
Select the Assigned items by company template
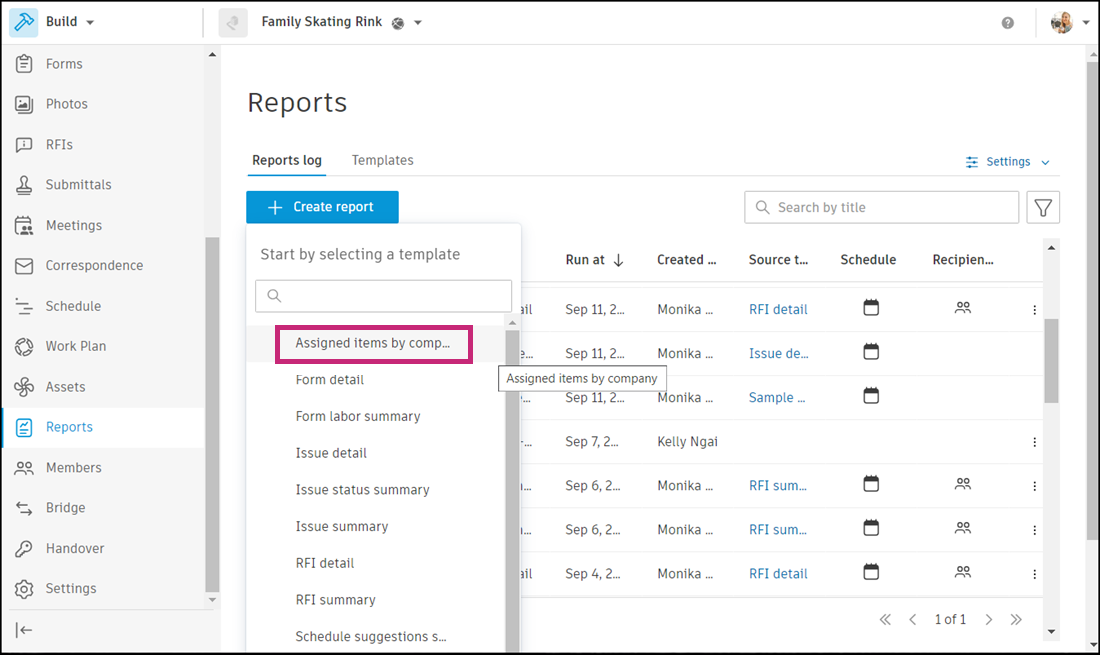coord(372,343)
